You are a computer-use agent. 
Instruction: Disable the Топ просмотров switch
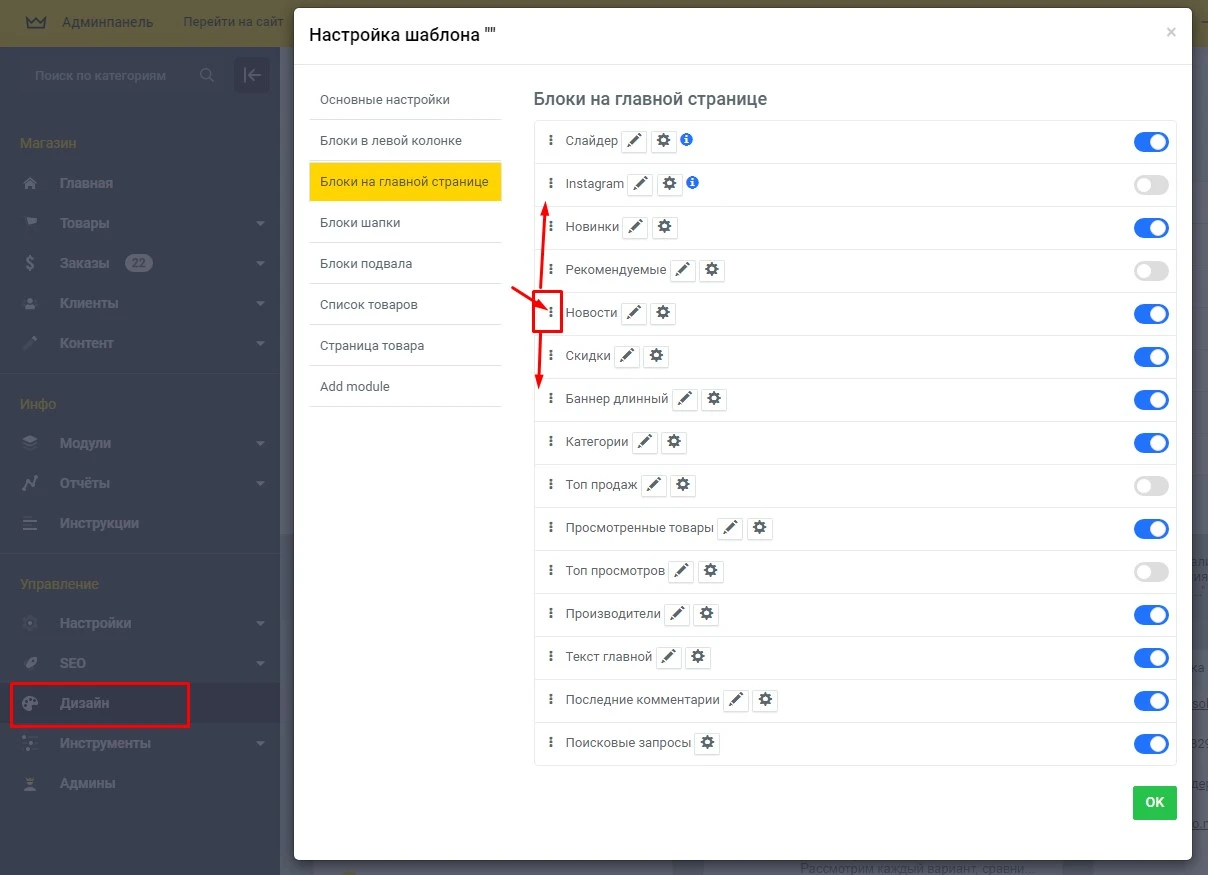[1150, 571]
